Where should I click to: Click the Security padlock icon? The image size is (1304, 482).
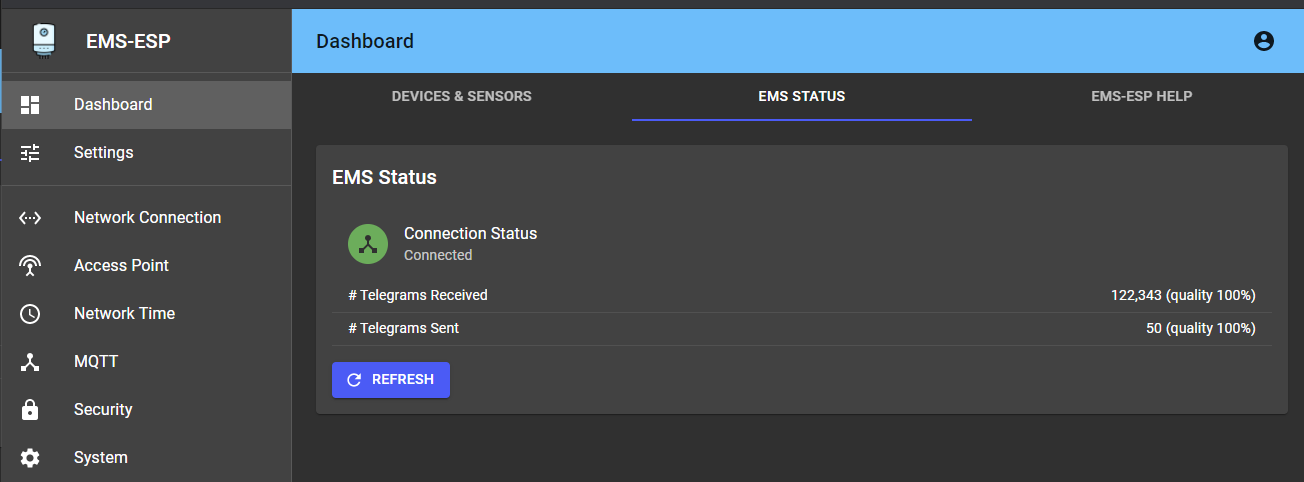tap(30, 410)
